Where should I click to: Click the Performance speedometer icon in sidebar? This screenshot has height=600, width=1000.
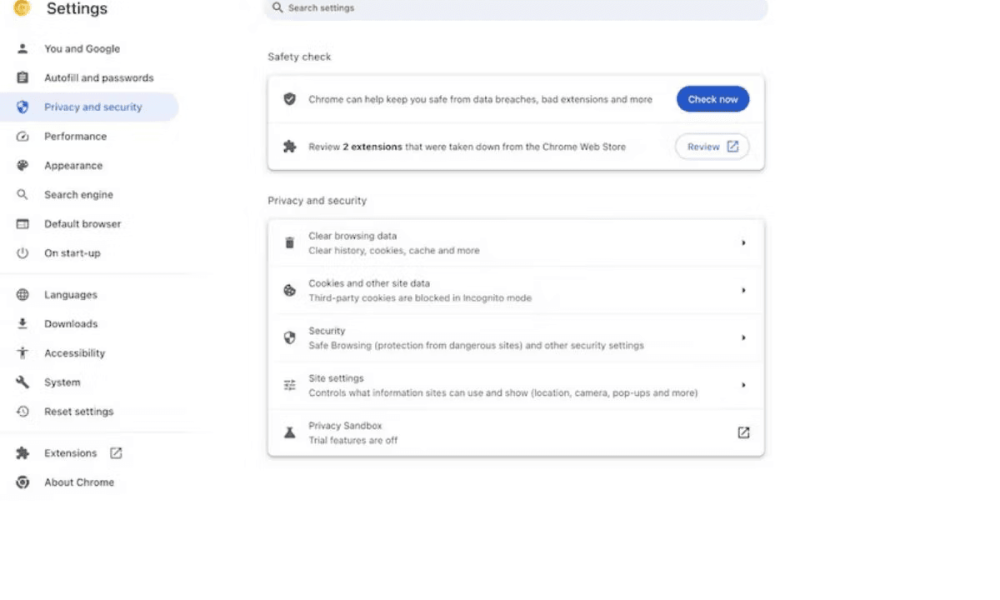[22, 136]
